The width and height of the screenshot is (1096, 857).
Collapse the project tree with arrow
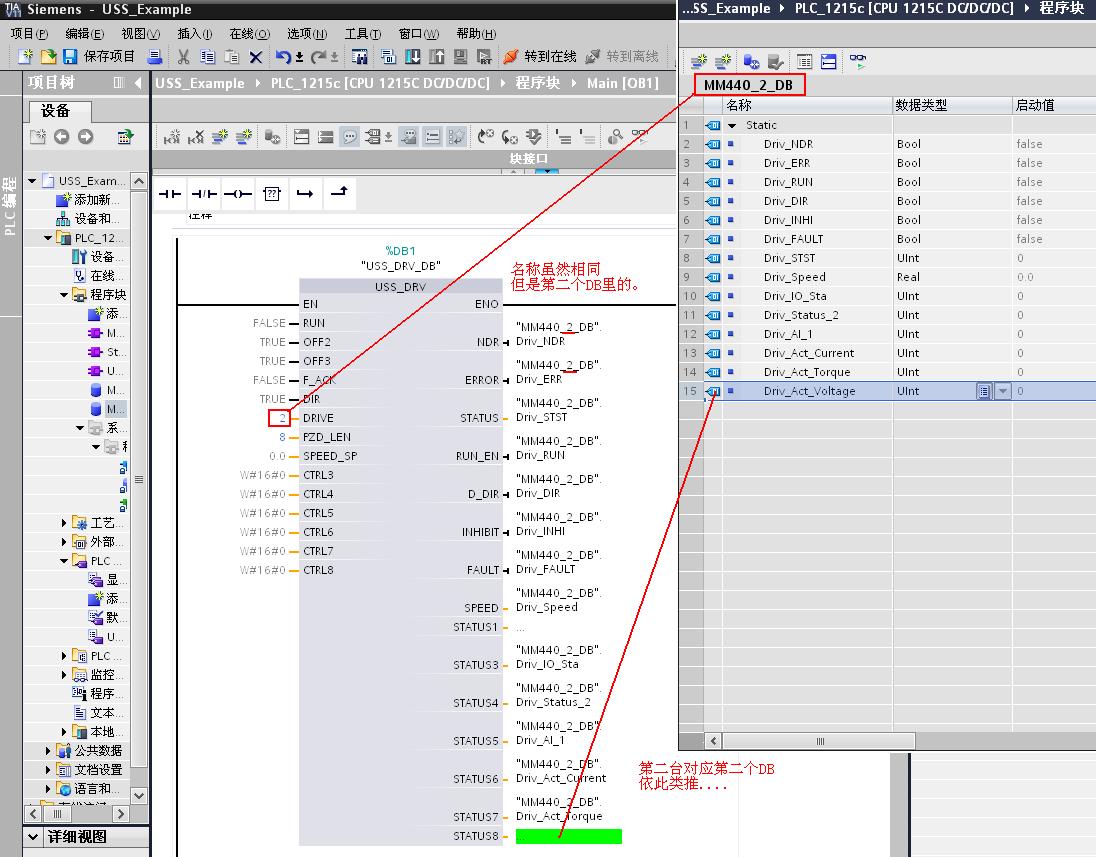[x=138, y=83]
